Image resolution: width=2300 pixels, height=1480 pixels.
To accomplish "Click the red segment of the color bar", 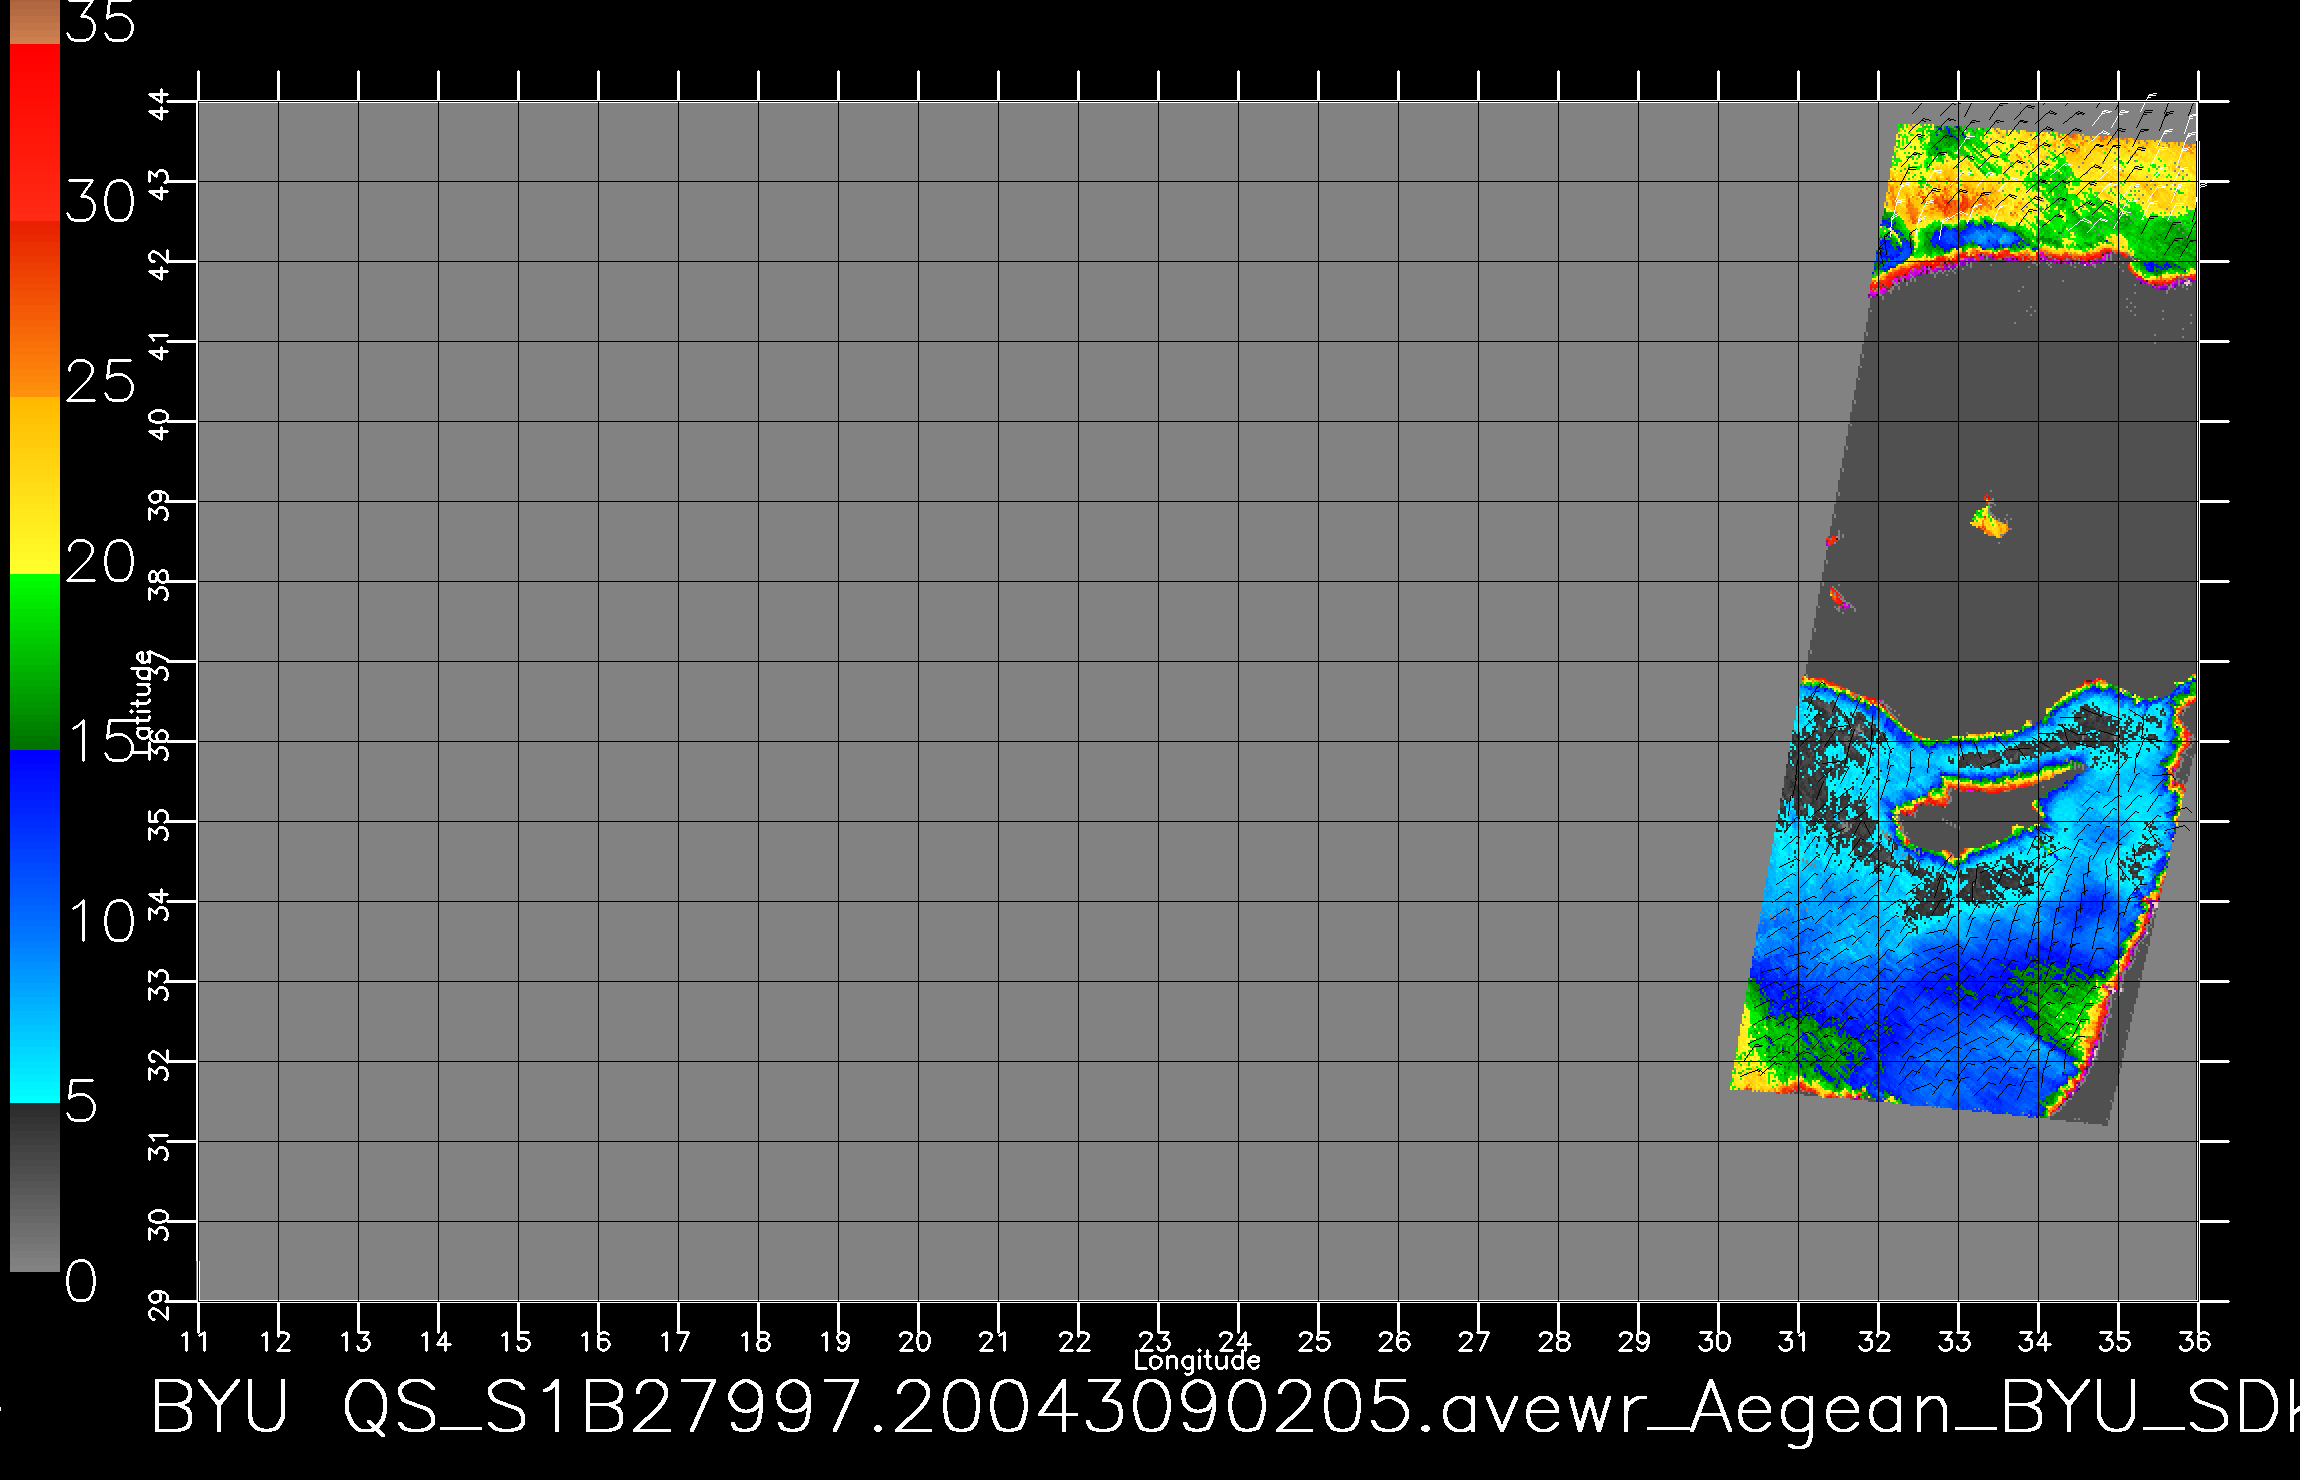I will click(x=34, y=132).
